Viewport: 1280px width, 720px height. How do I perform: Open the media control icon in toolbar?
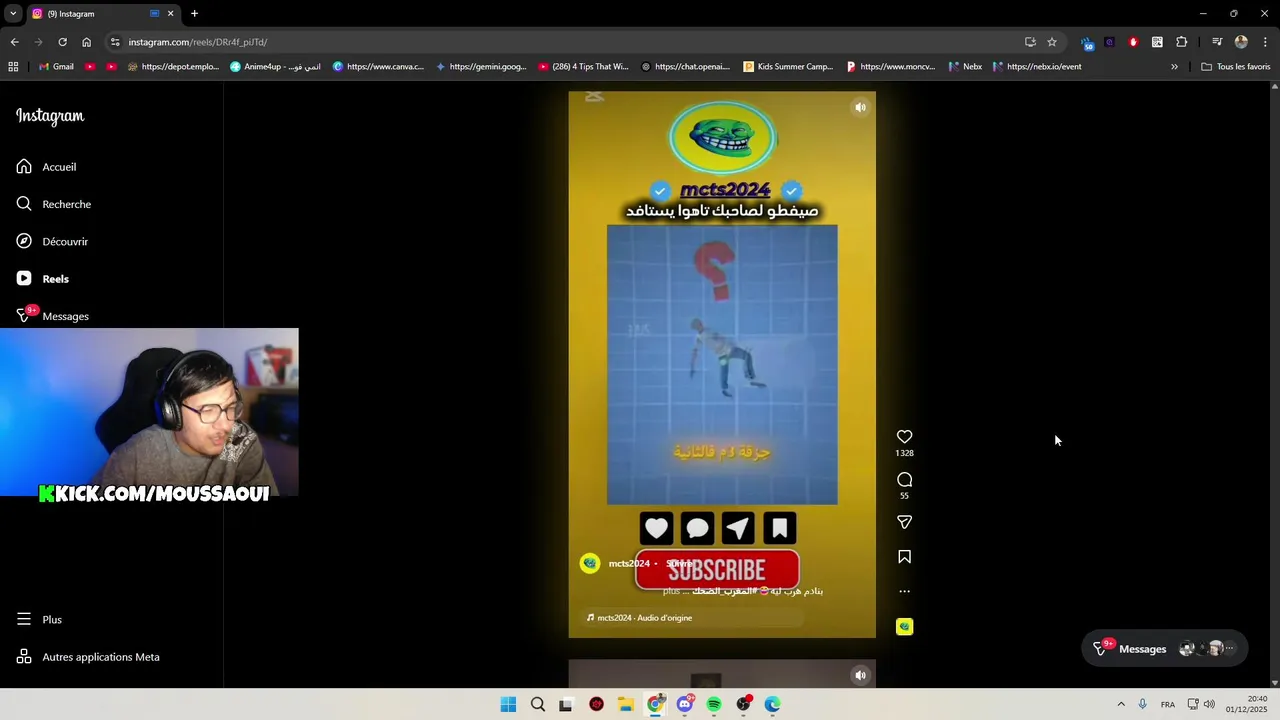tap(1217, 42)
